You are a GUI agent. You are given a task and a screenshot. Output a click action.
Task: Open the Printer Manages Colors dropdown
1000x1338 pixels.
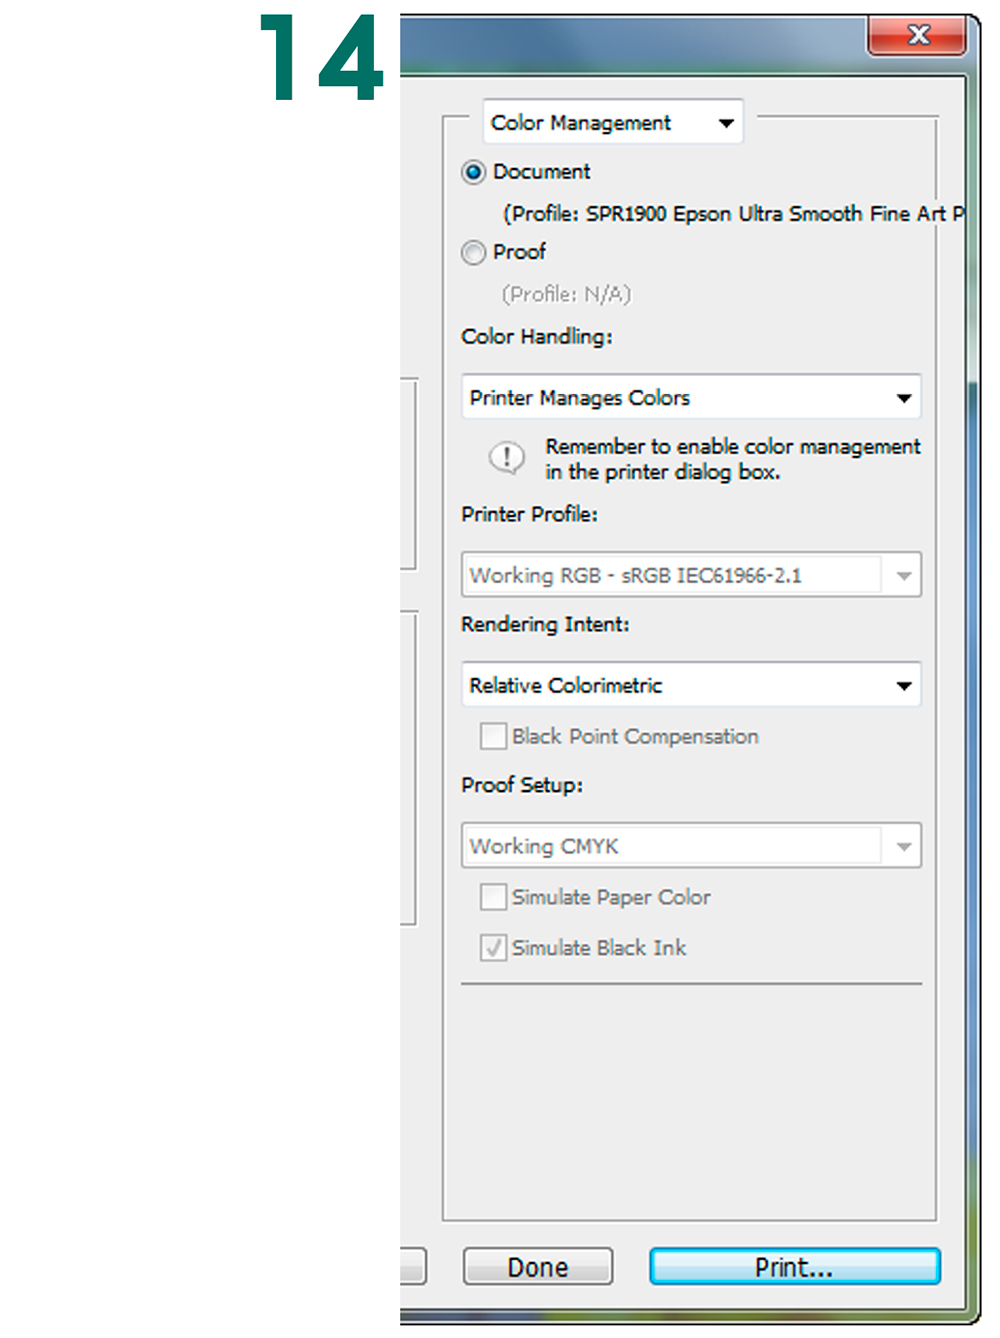click(x=690, y=398)
